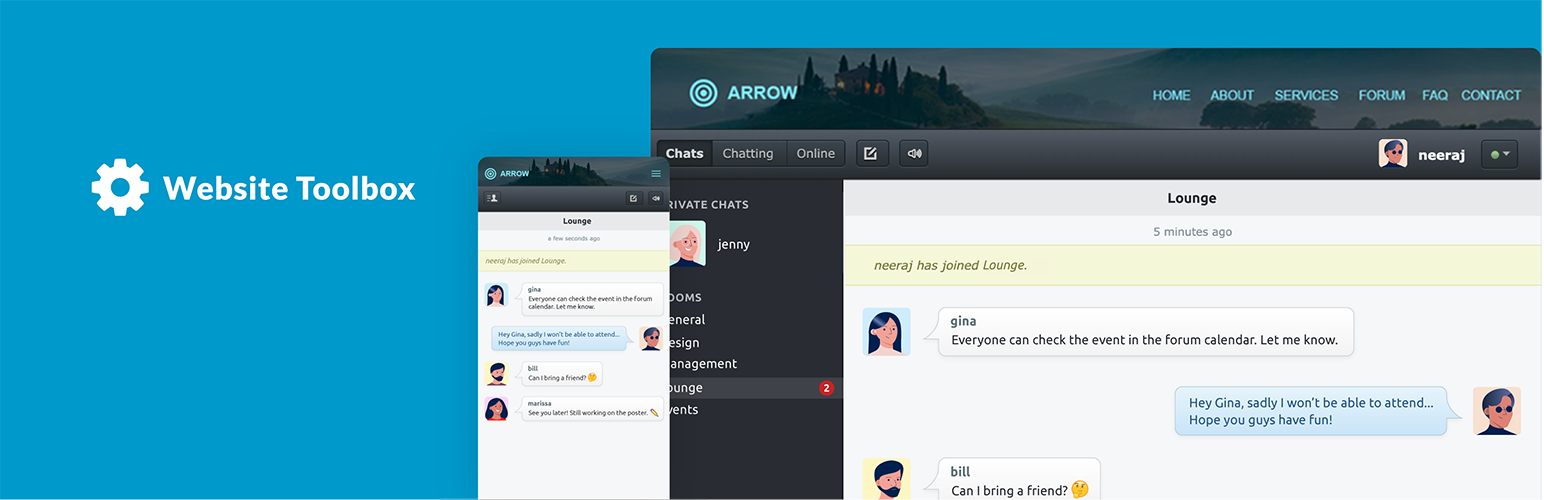Go to HOME in the site navigation
The height and width of the screenshot is (500, 1544).
click(x=1171, y=95)
